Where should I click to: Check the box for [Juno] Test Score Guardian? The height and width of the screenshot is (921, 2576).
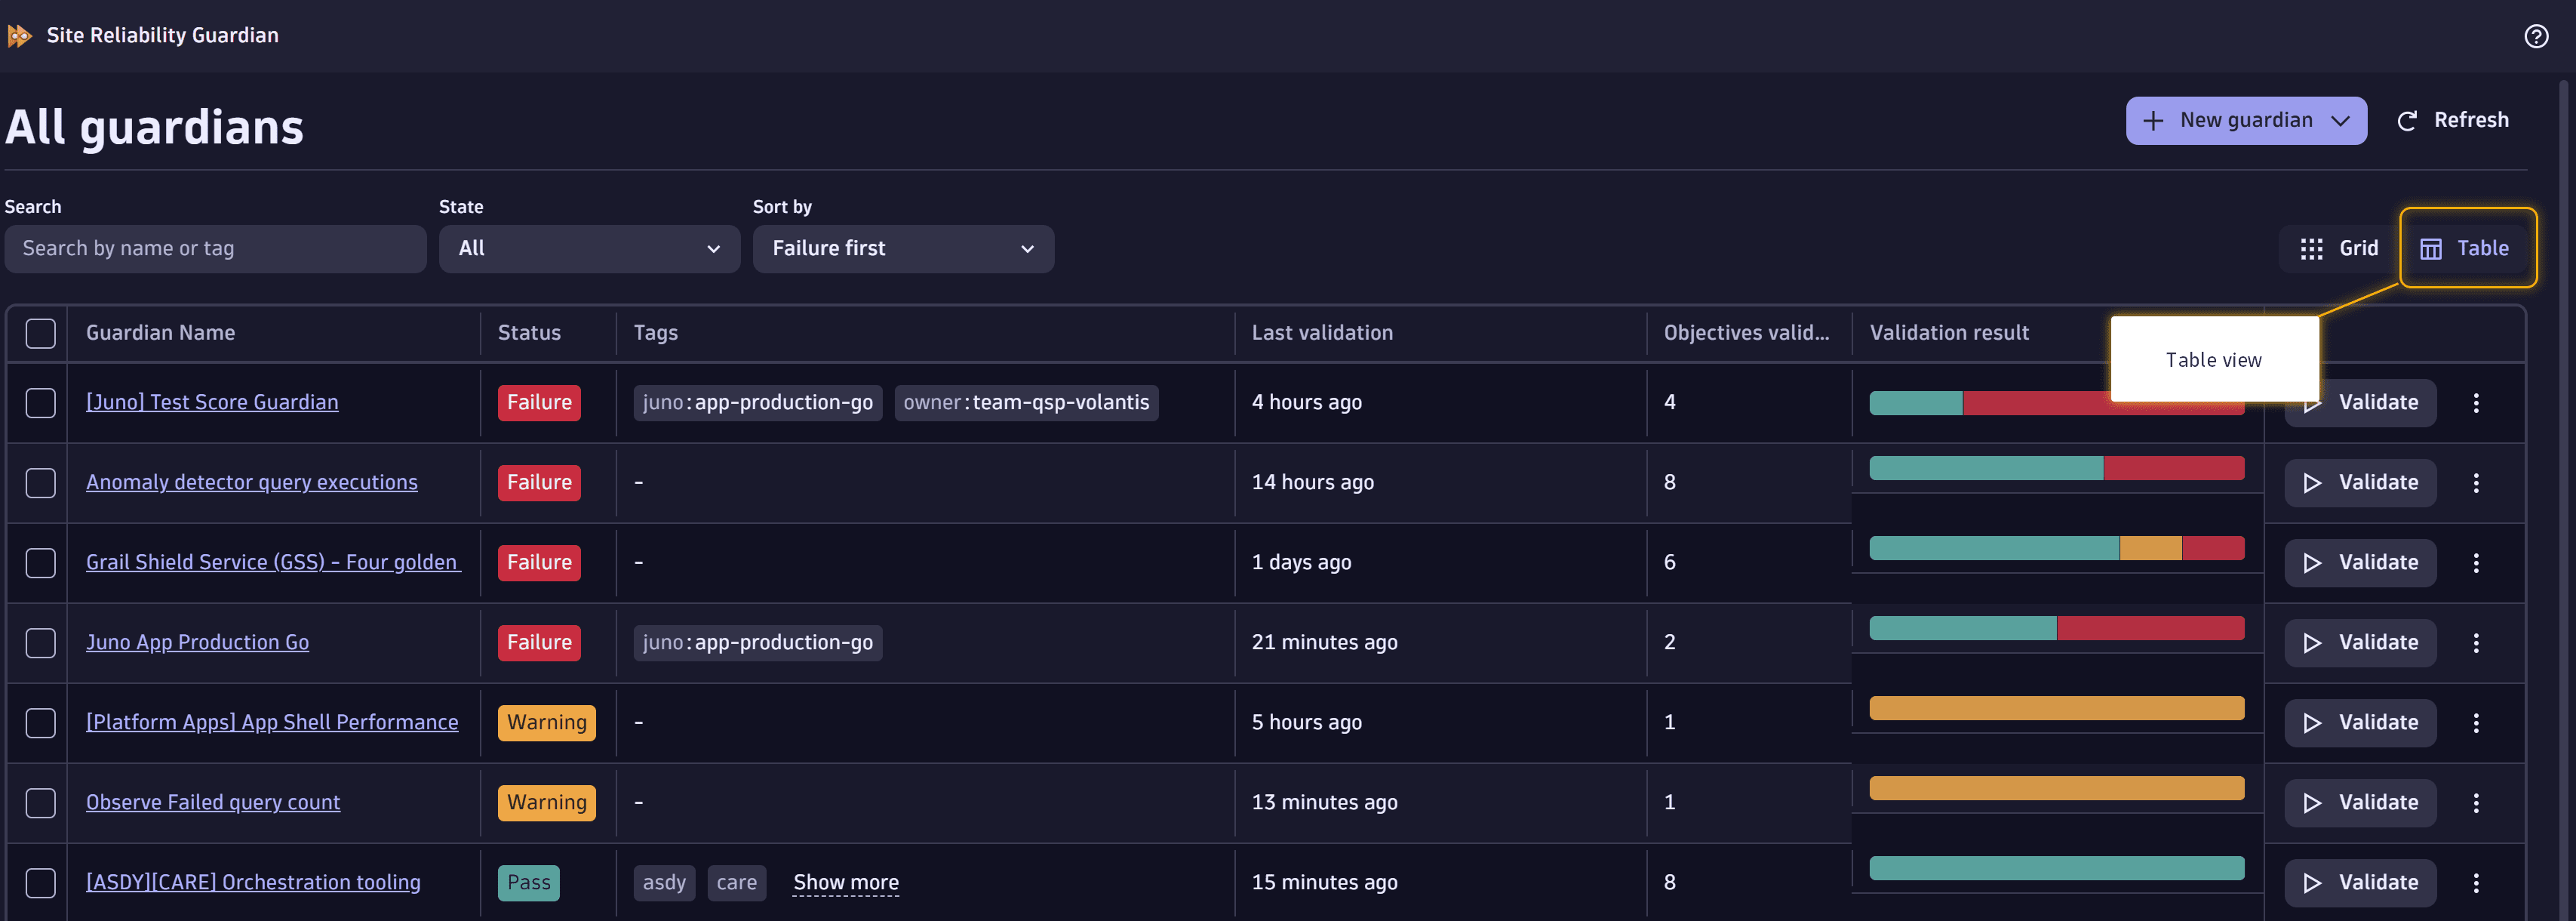[40, 403]
